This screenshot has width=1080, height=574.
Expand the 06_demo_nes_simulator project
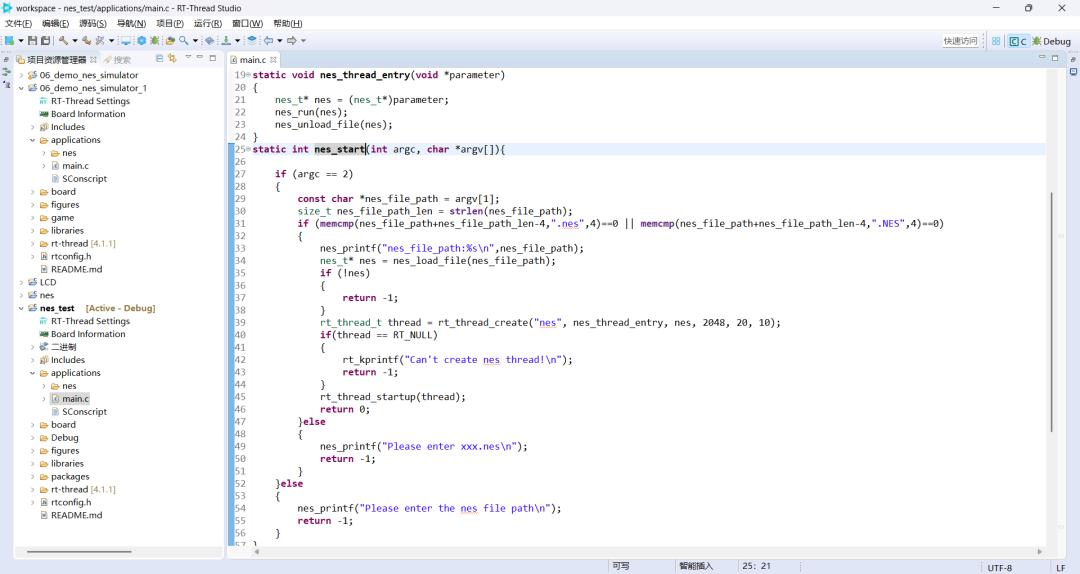point(21,75)
